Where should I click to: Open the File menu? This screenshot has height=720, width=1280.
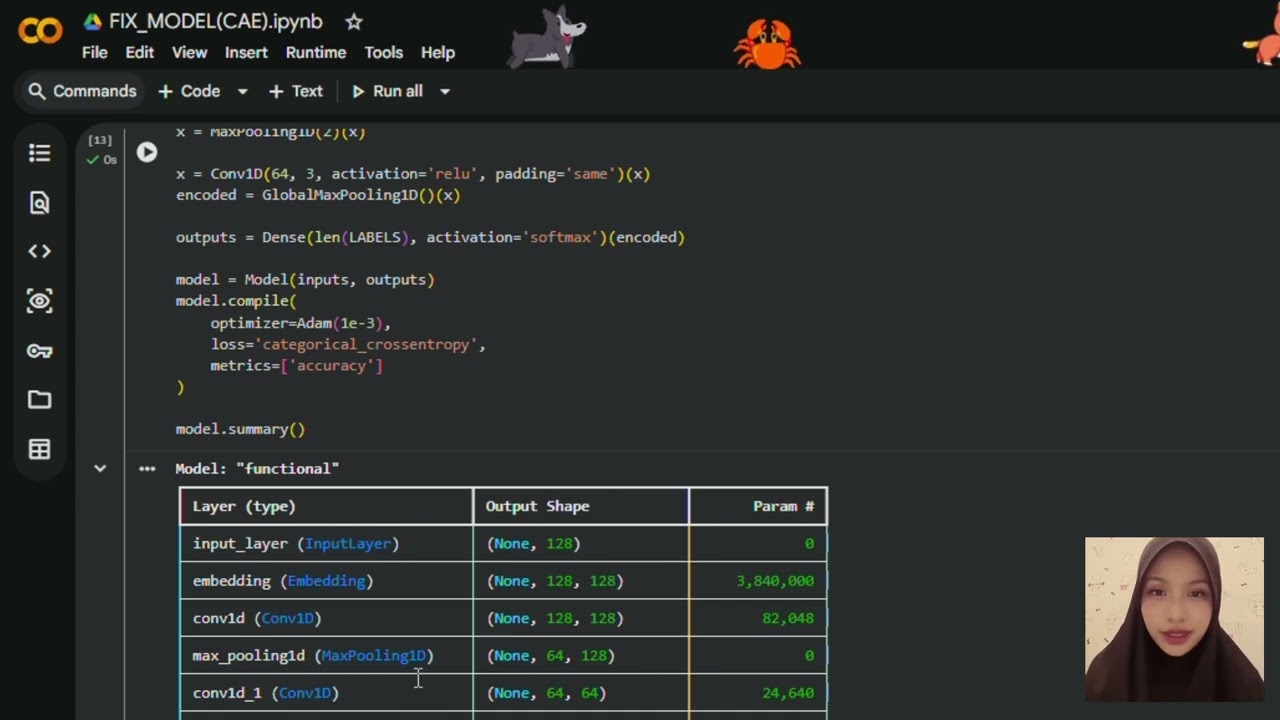coord(95,52)
